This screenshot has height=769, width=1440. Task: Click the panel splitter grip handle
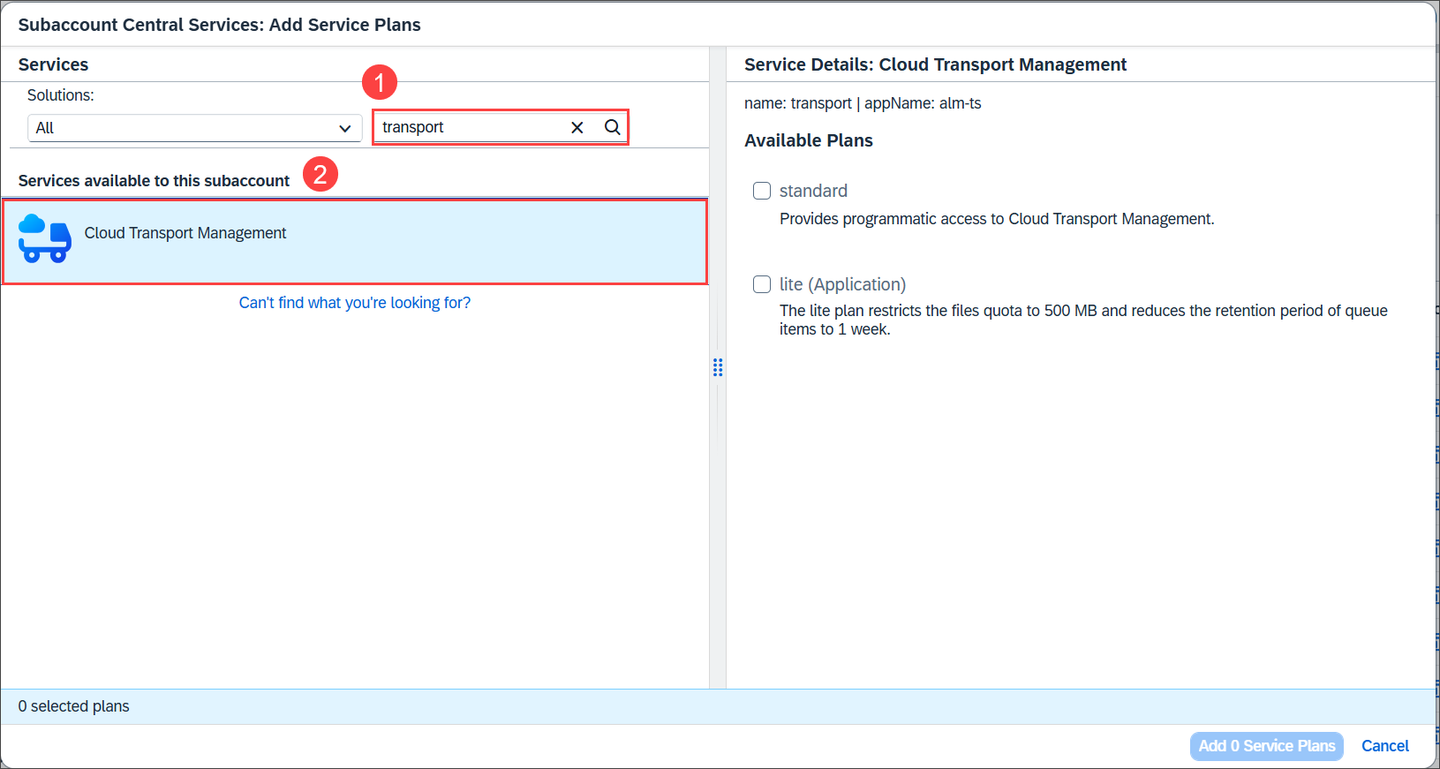(718, 368)
